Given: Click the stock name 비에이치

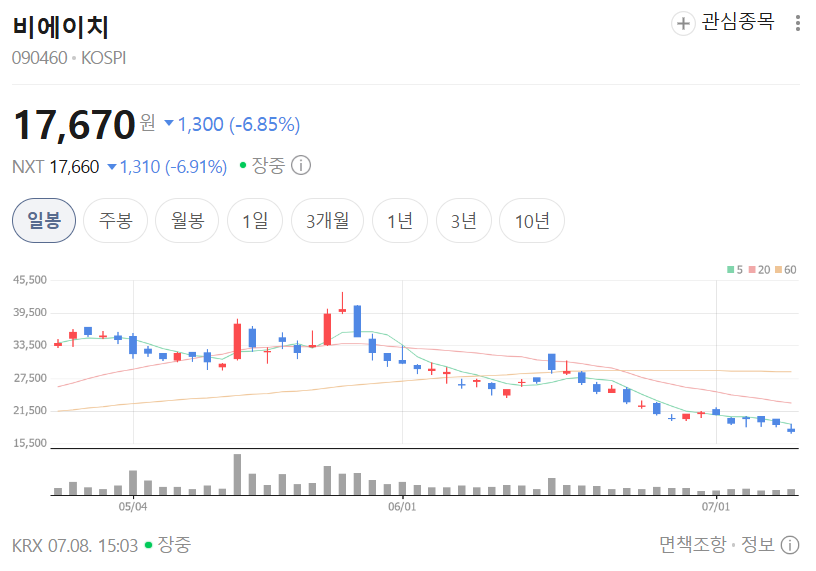Looking at the screenshot, I should pyautogui.click(x=60, y=27).
